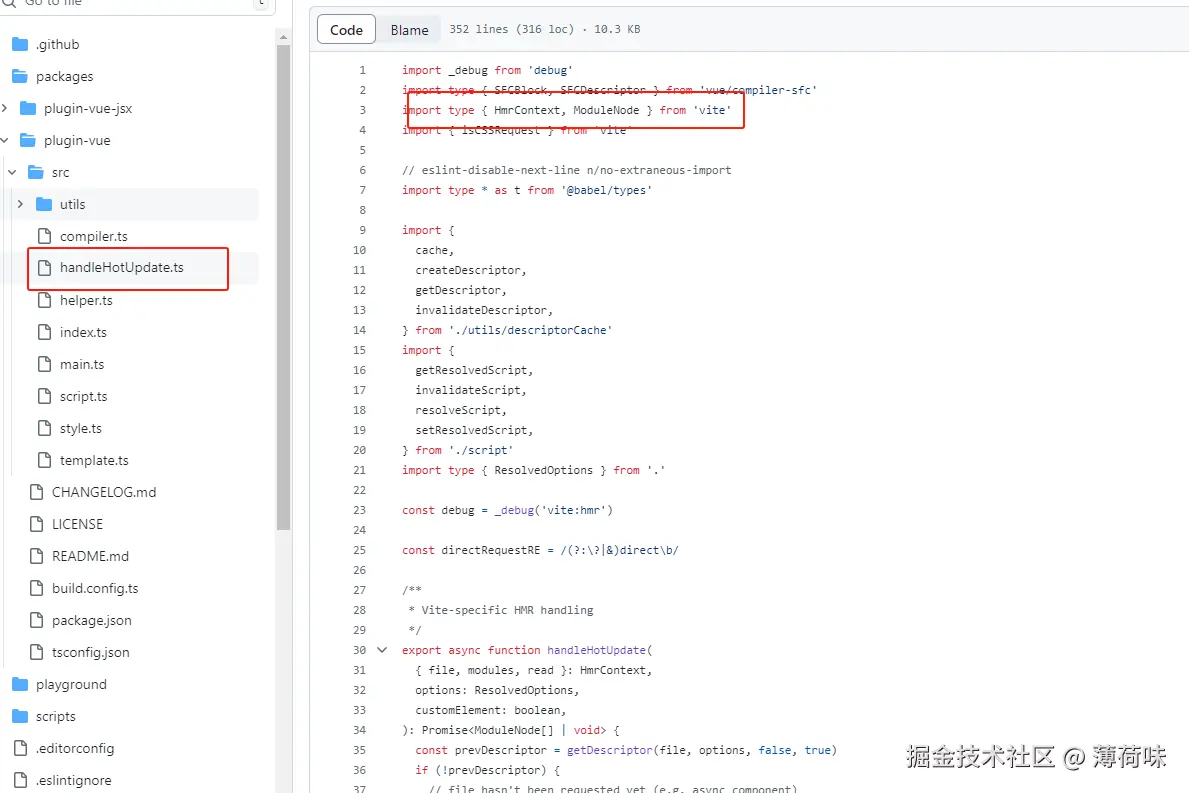
Task: Click the CHANGELOG.md file icon
Action: point(36,492)
